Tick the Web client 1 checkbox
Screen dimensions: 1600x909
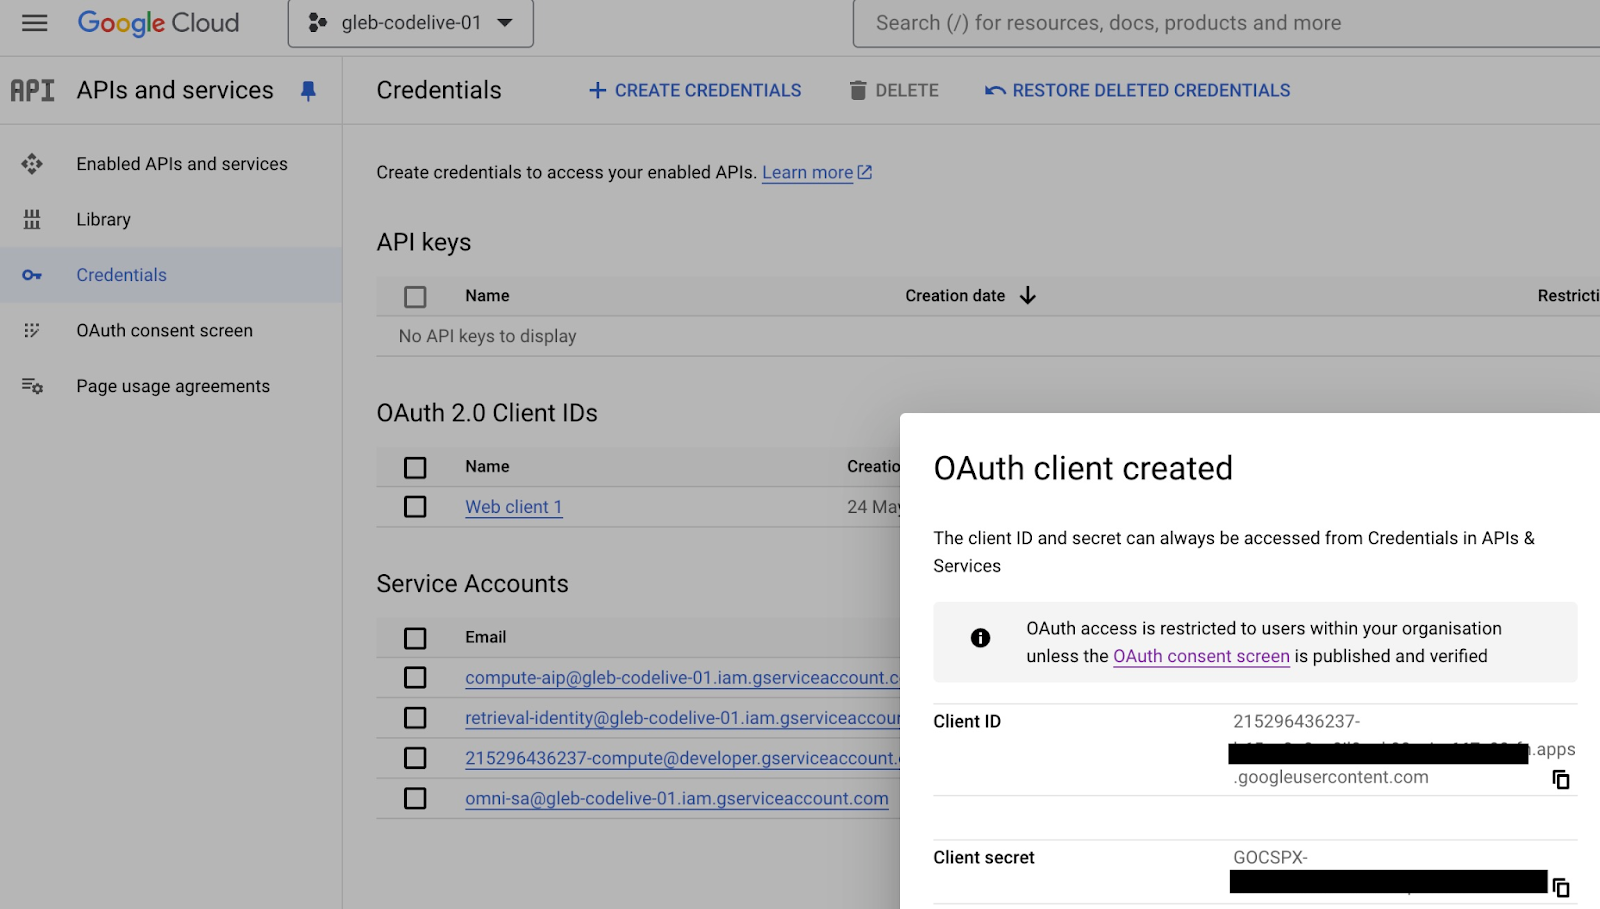(415, 507)
